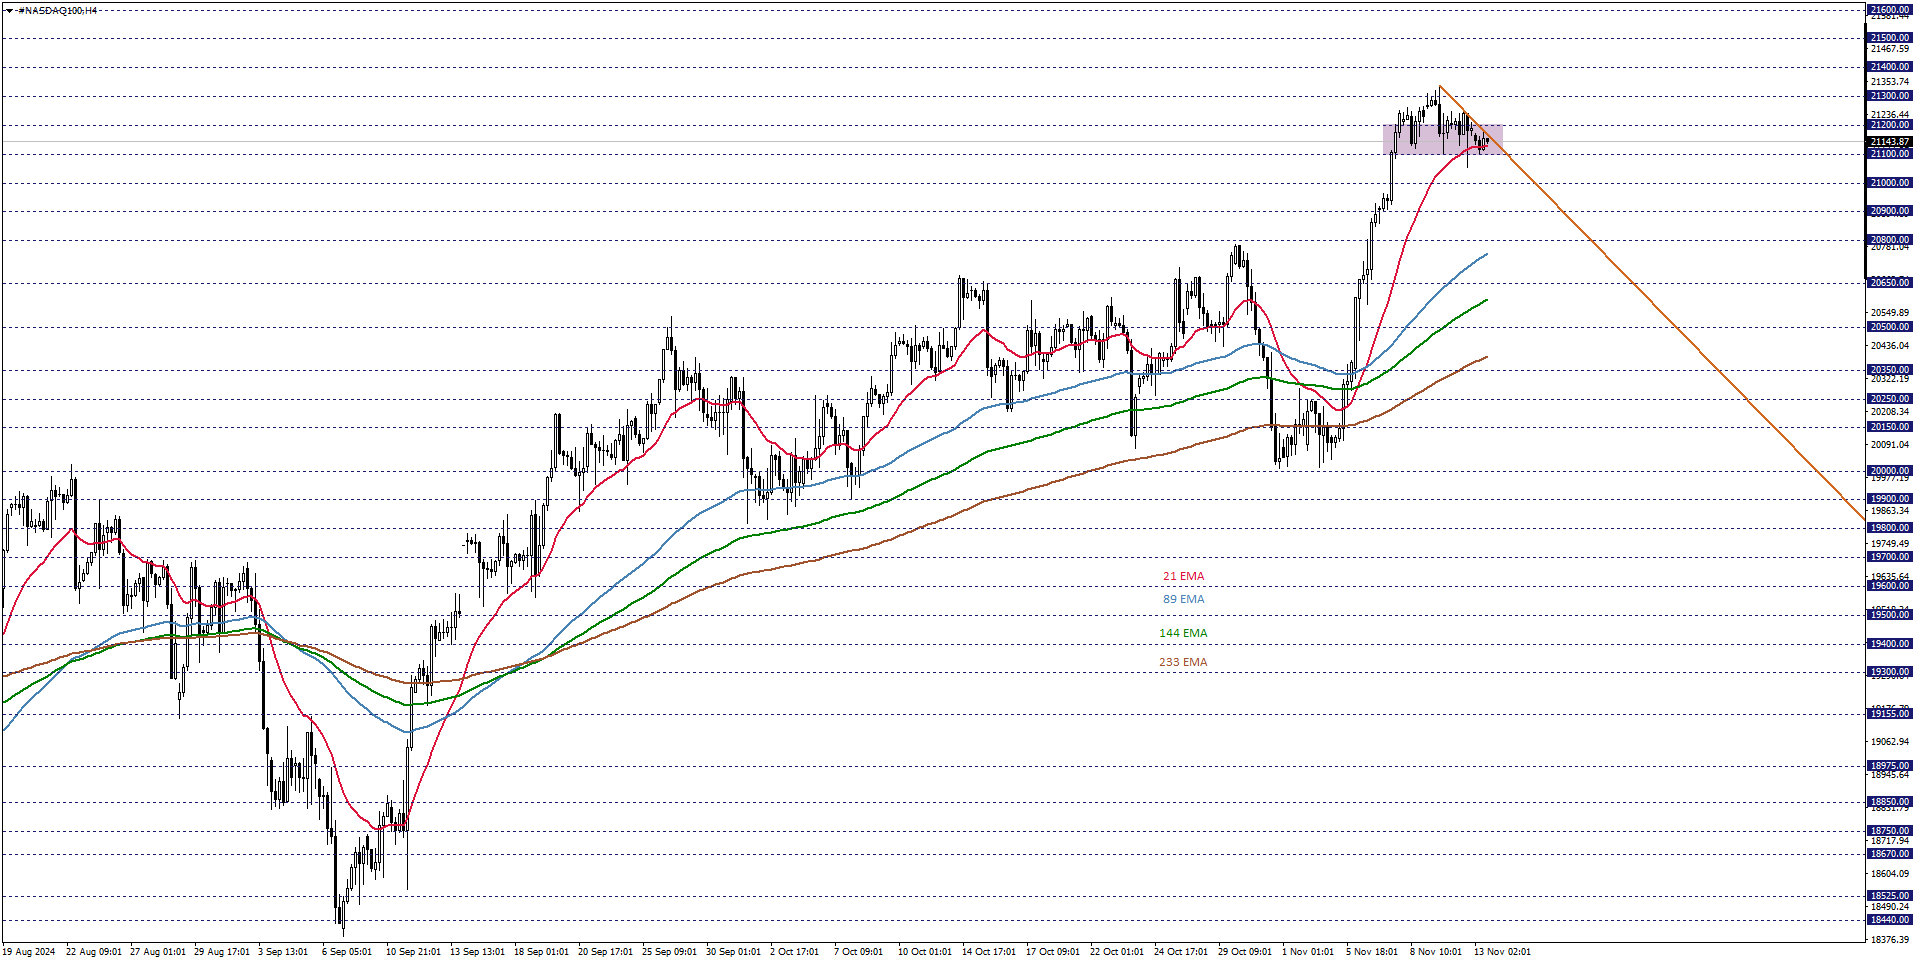This screenshot has width=1916, height=963.
Task: Click the 18975.00 price level label
Action: tap(1890, 766)
